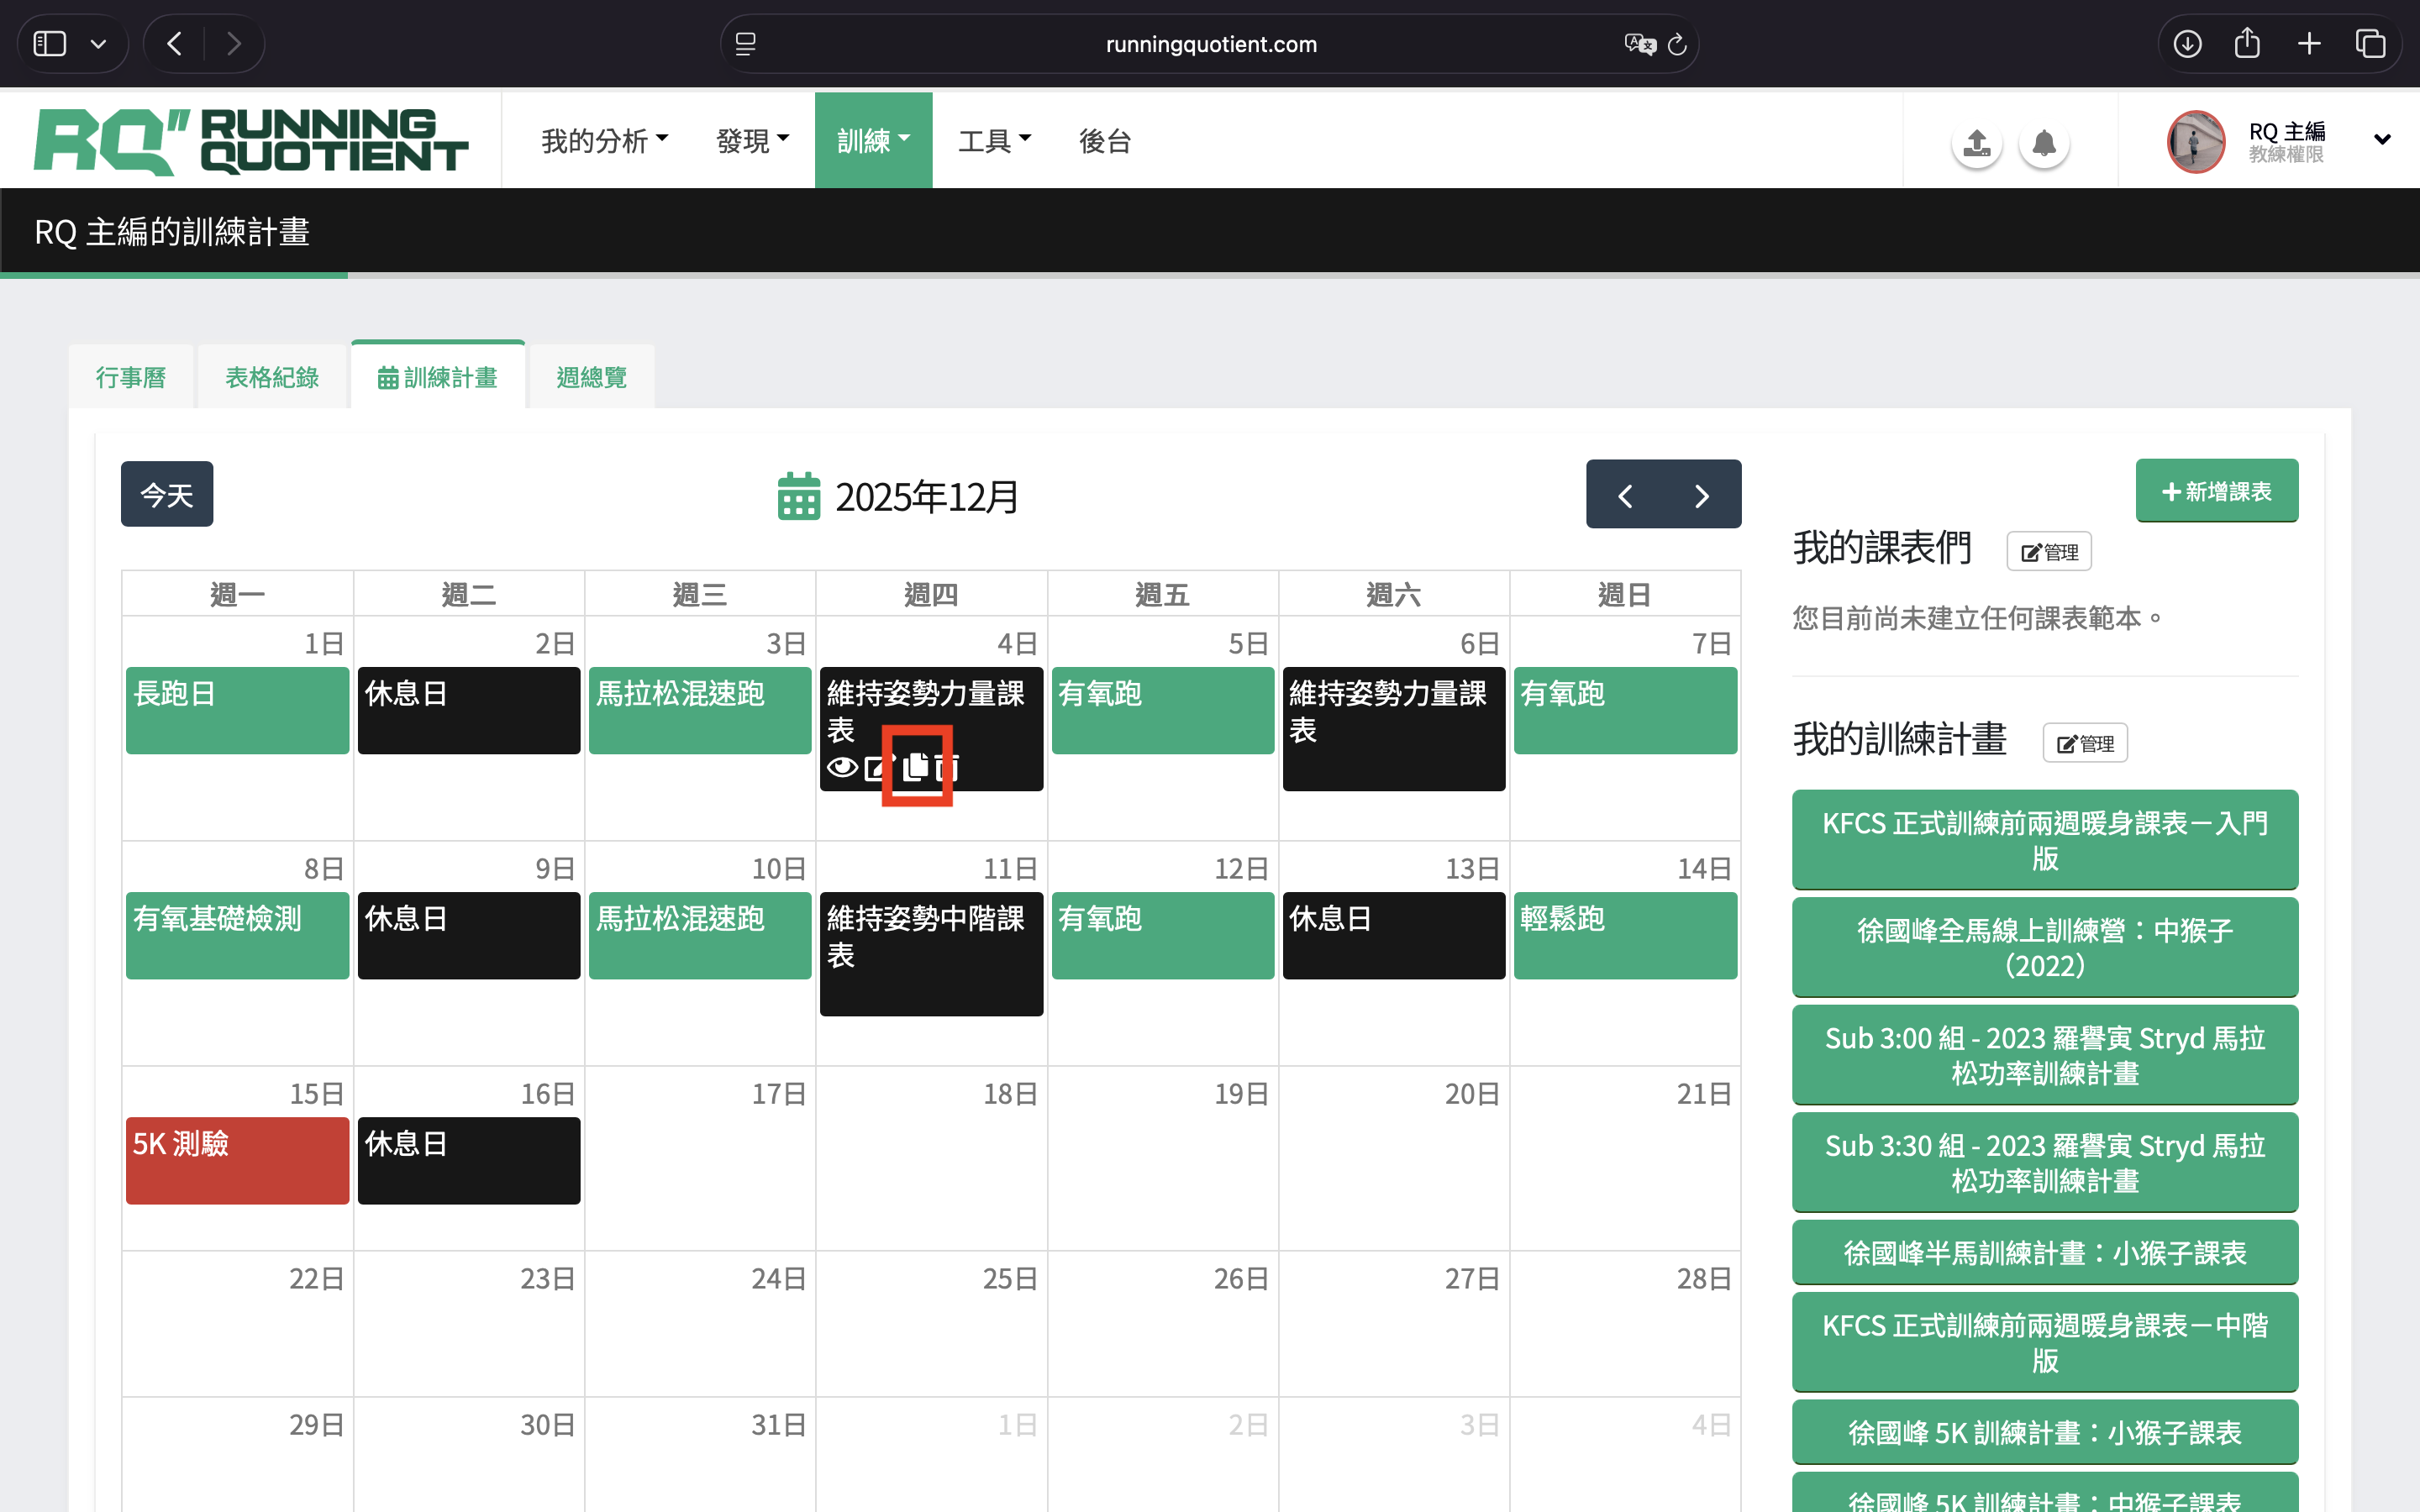Screen dimensions: 2420x1512
Task: Click the eye view icon on Dec 4 workout
Action: (842, 767)
